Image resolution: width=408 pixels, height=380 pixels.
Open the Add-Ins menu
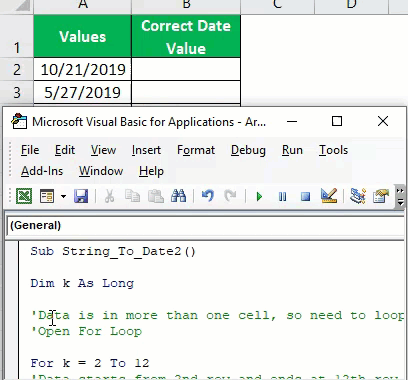[x=42, y=171]
